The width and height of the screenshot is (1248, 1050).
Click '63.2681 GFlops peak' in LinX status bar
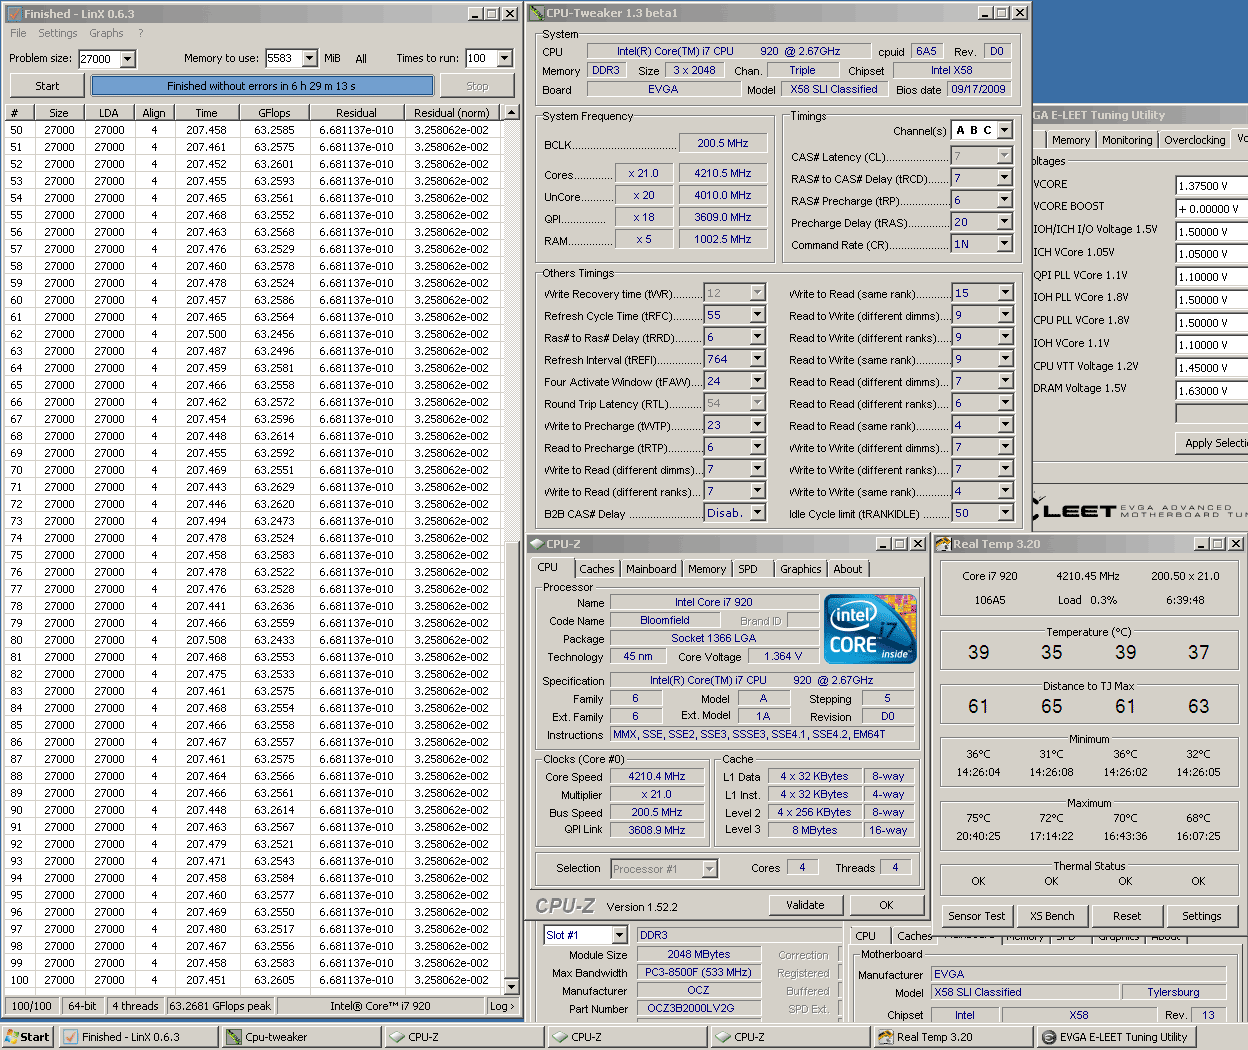220,1006
